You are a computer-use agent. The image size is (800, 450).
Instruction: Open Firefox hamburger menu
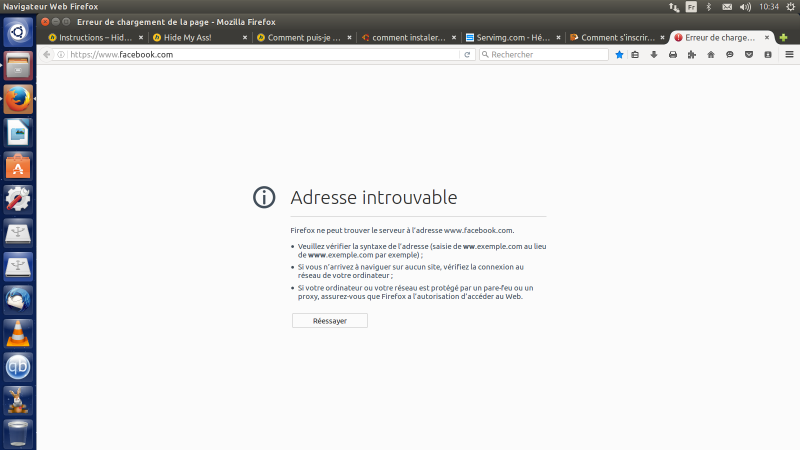pos(789,55)
